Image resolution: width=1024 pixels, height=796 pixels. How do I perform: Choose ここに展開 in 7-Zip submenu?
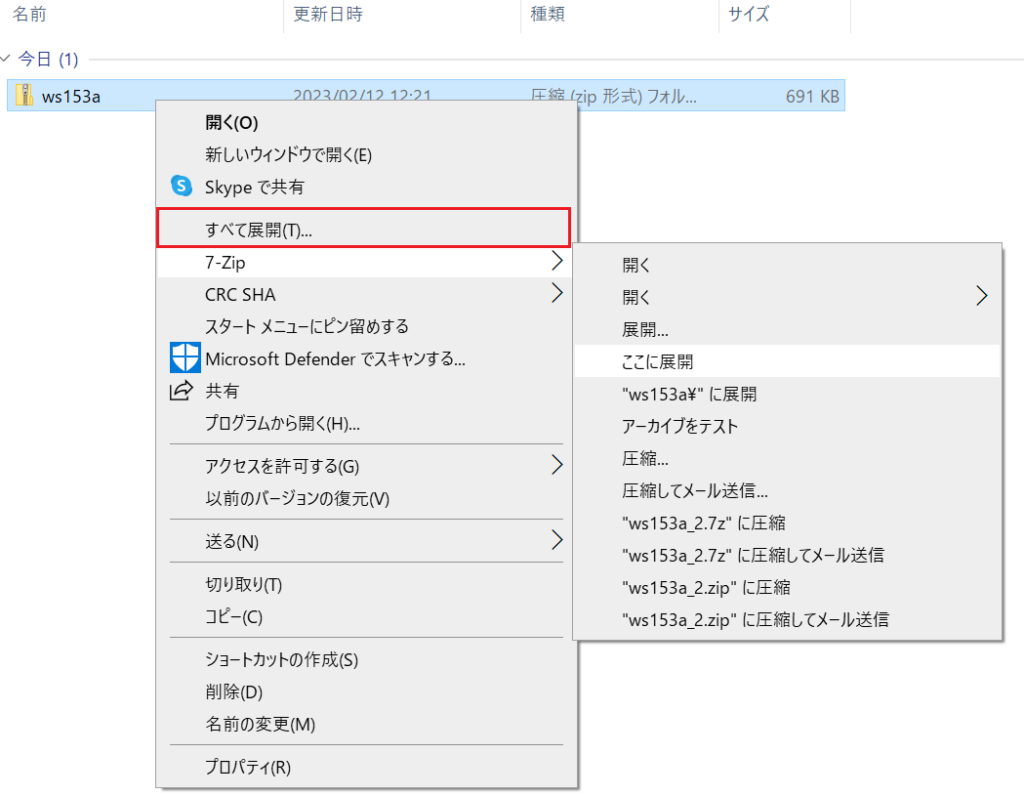click(x=657, y=361)
